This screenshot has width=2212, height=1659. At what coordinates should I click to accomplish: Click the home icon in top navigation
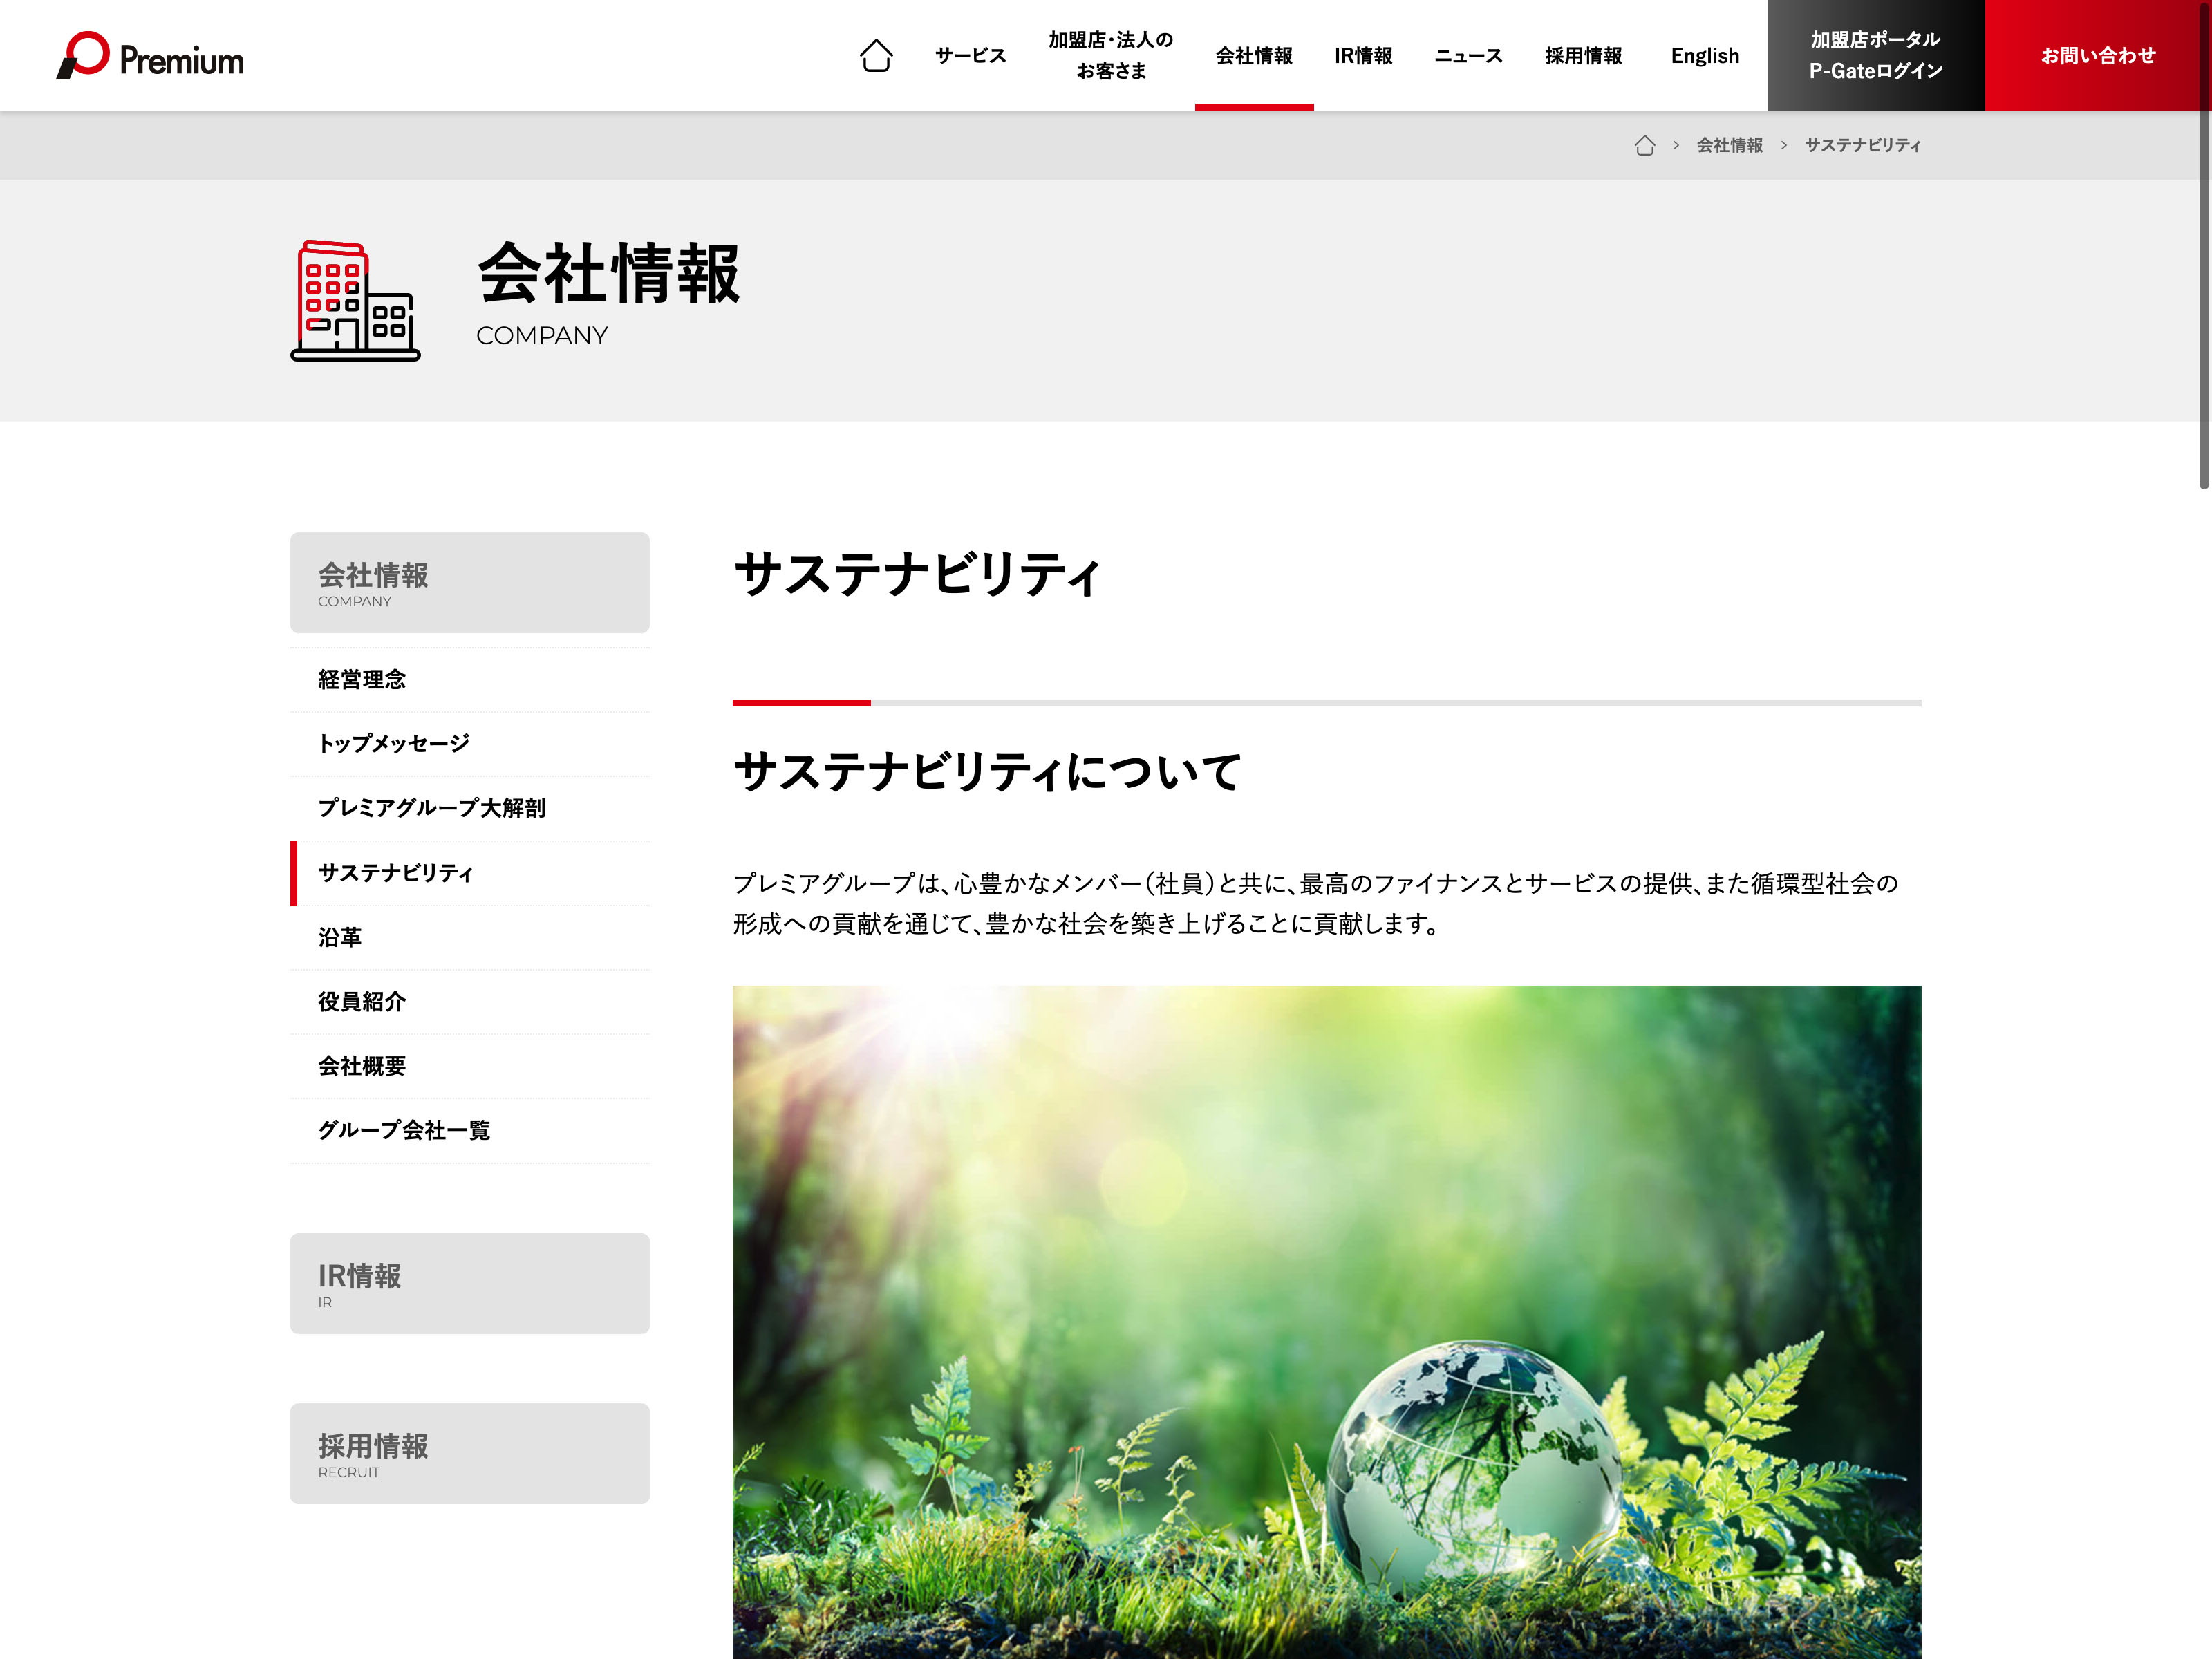point(876,56)
